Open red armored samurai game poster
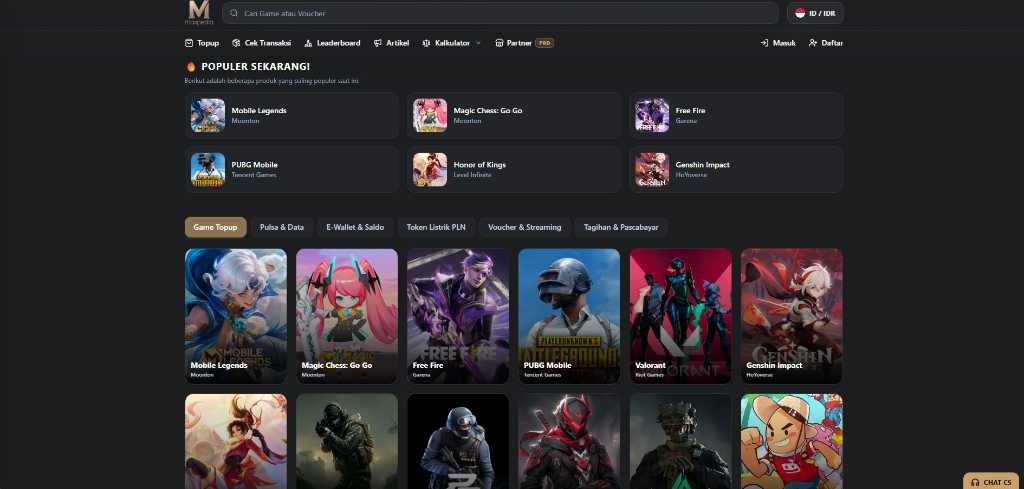 click(x=569, y=441)
